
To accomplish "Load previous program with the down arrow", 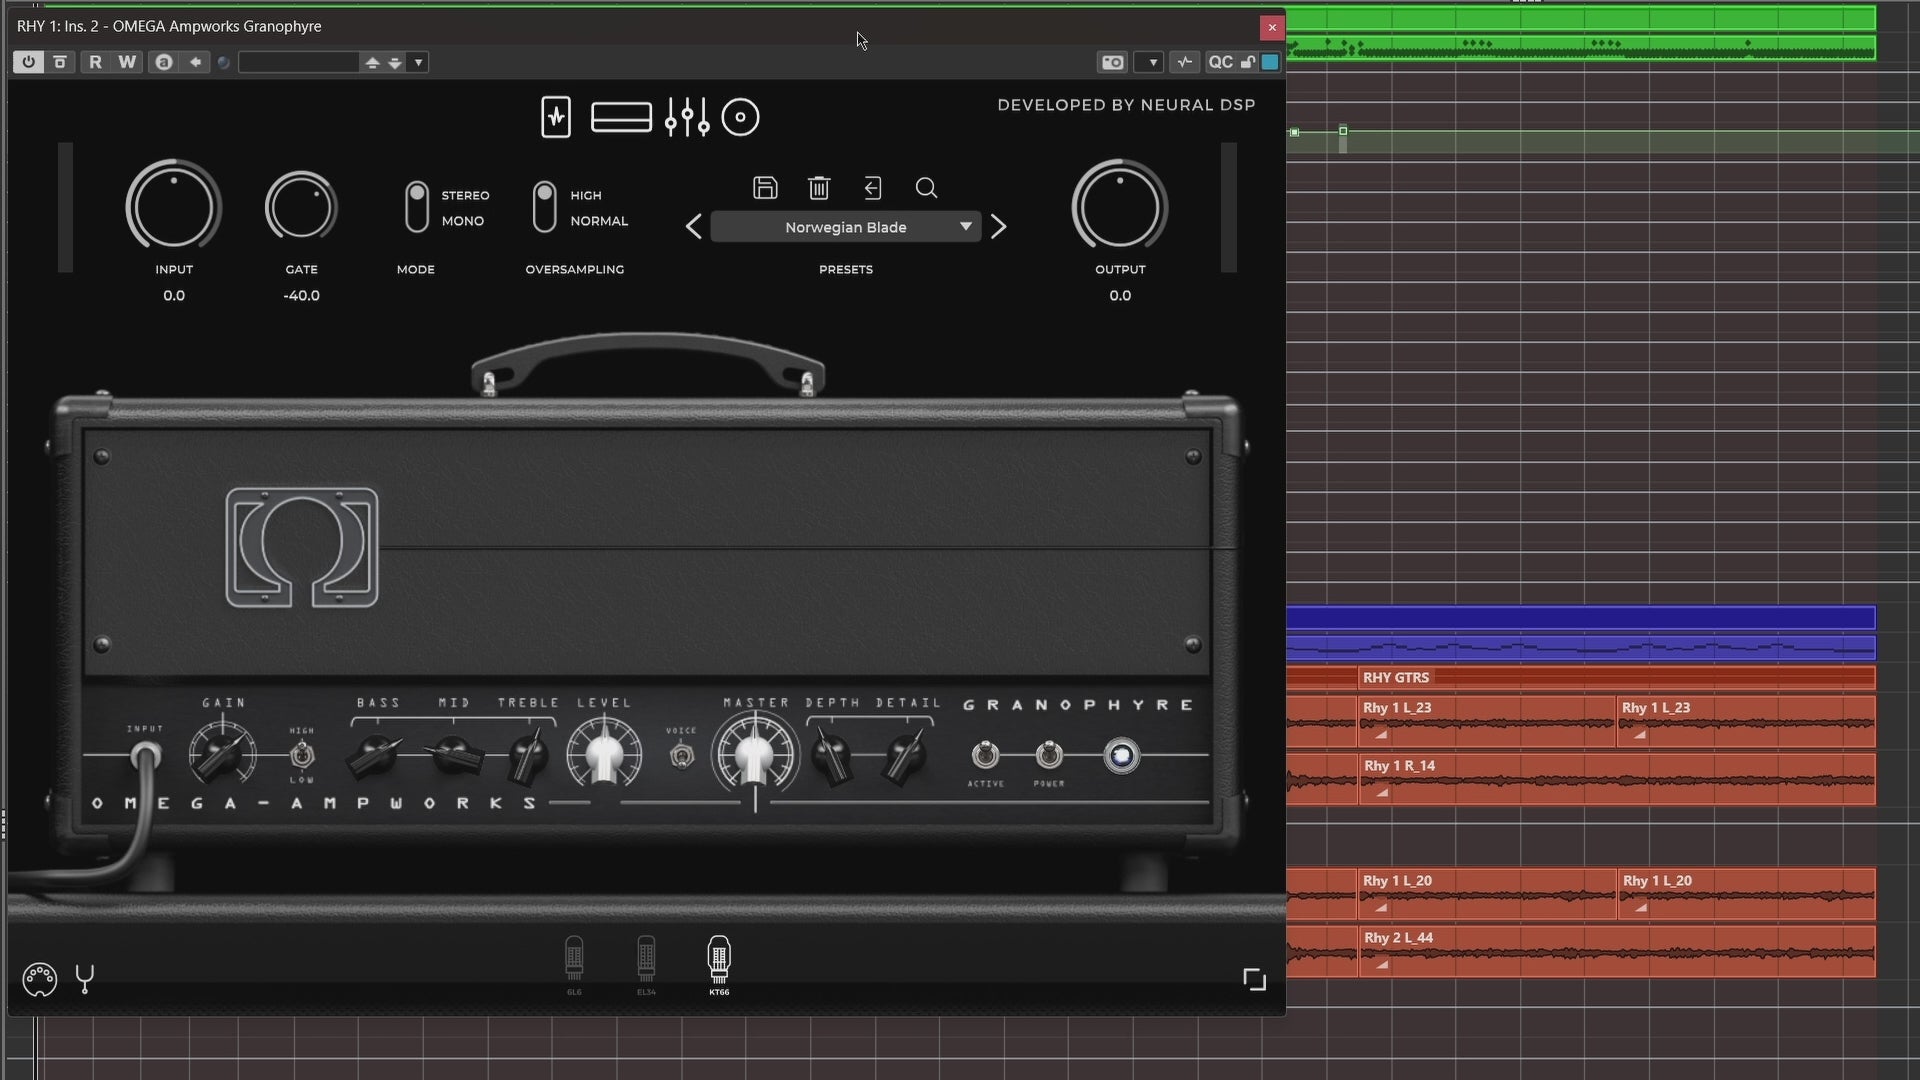I will coord(395,62).
